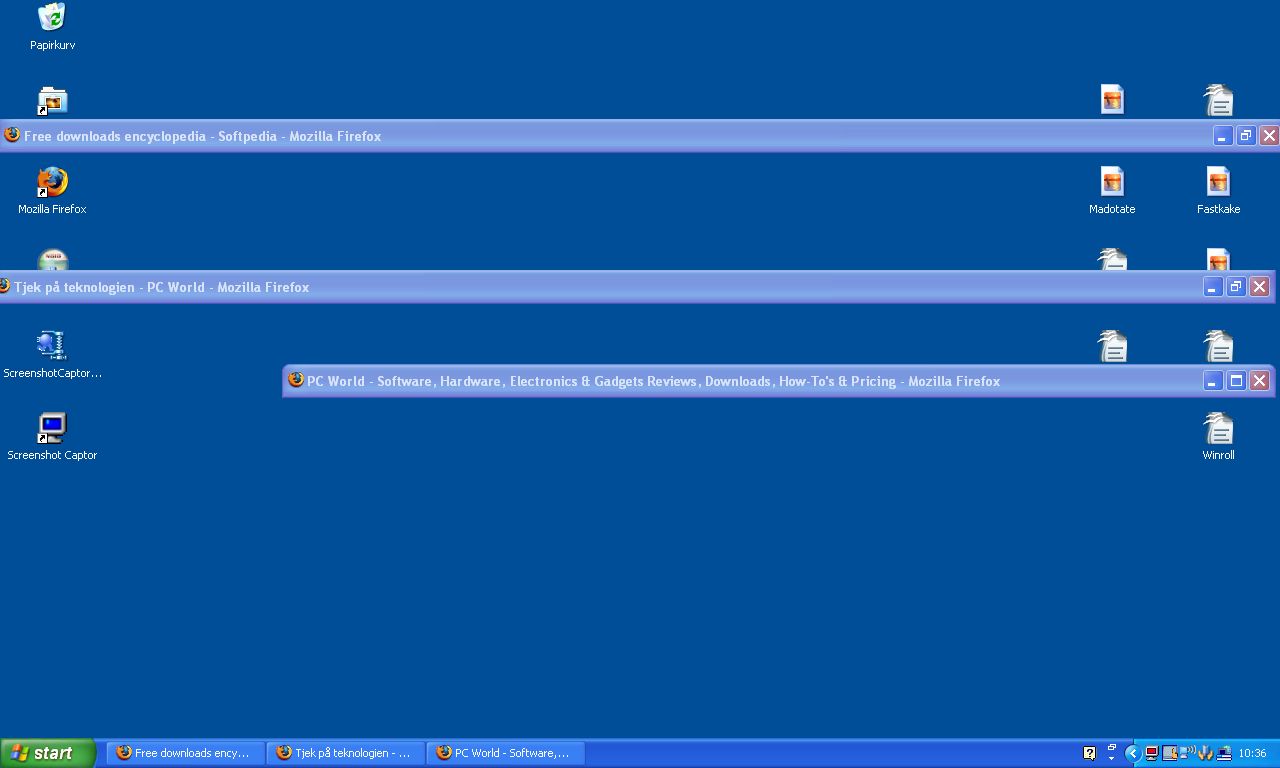Open the Windows Start menu

pos(48,753)
